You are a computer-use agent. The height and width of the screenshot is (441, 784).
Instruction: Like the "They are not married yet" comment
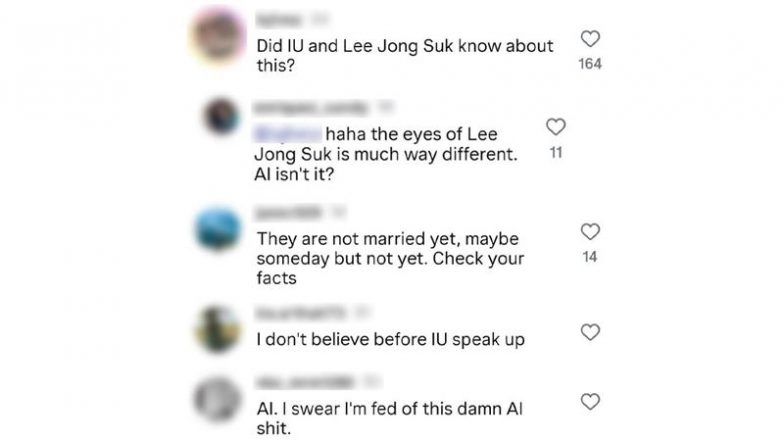(x=590, y=232)
